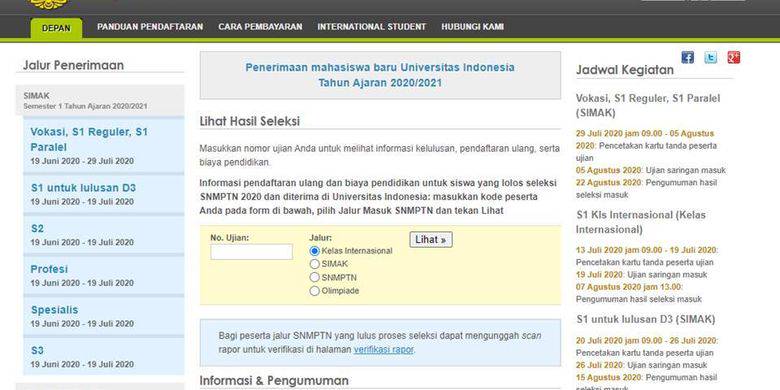Follow the verifikasi rapor link
The width and height of the screenshot is (780, 390).
click(384, 350)
